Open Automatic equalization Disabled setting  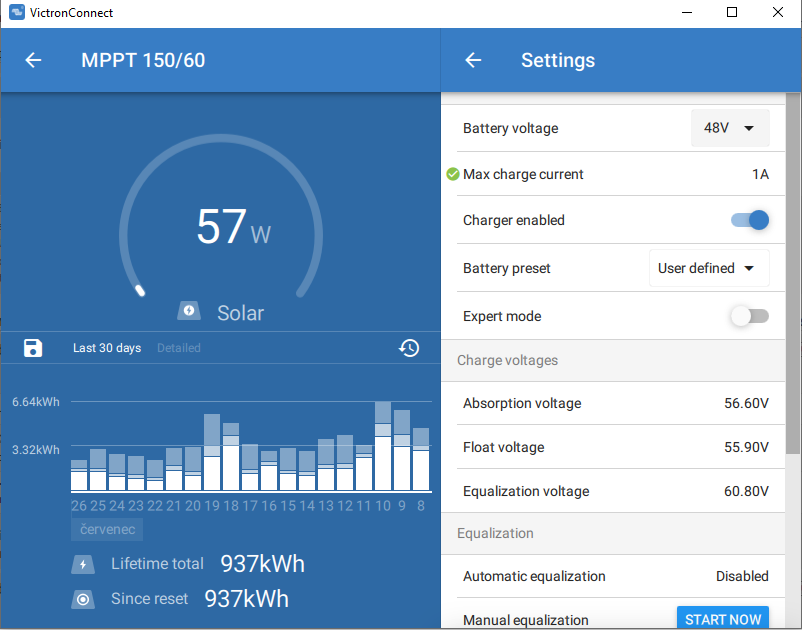(741, 576)
